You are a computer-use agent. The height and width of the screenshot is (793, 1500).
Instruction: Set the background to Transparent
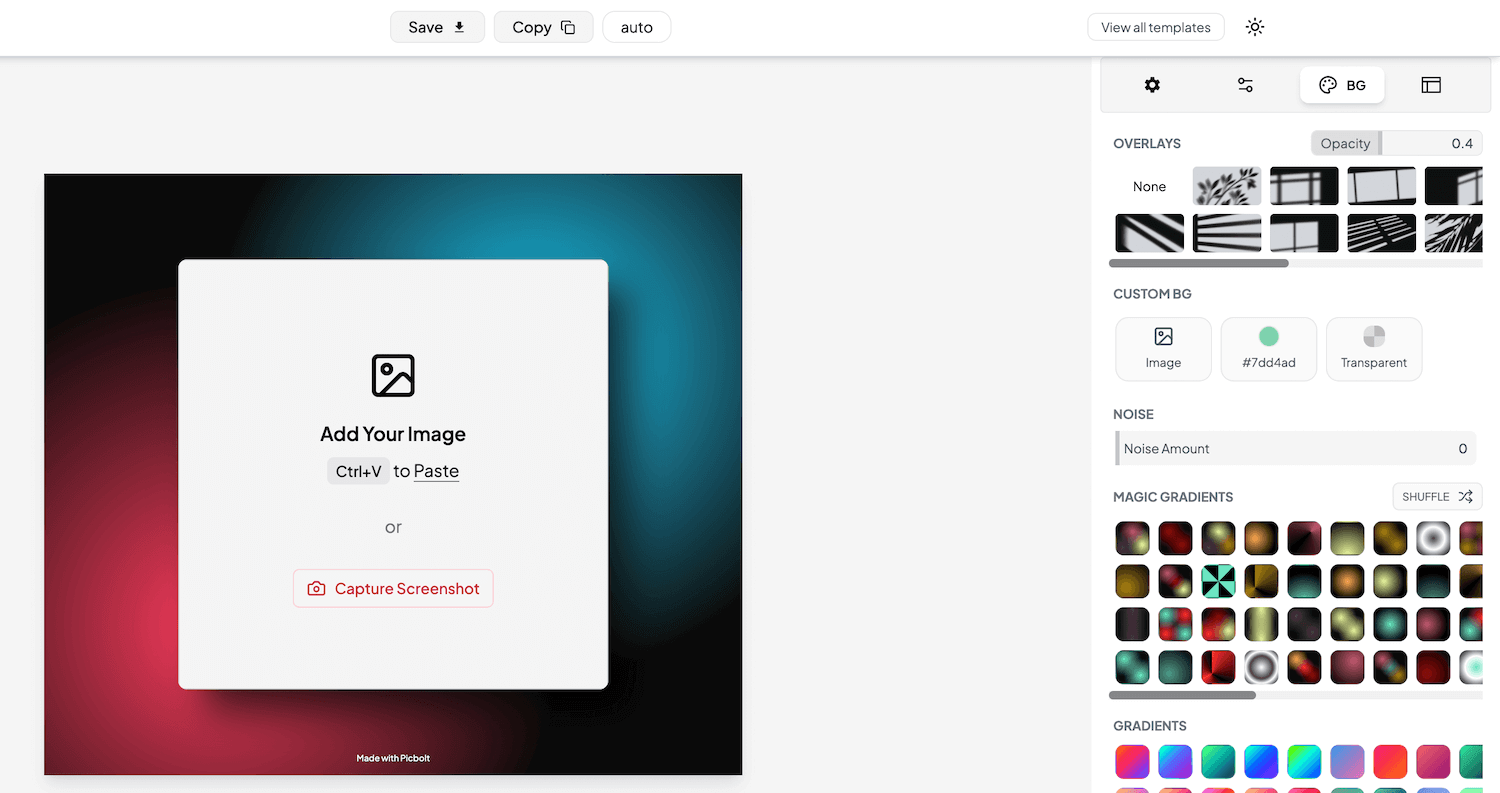click(x=1374, y=349)
